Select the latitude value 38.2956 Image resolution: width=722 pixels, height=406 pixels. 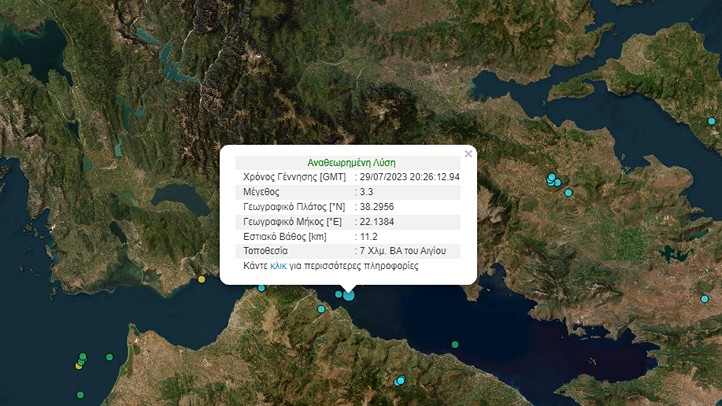pyautogui.click(x=376, y=206)
